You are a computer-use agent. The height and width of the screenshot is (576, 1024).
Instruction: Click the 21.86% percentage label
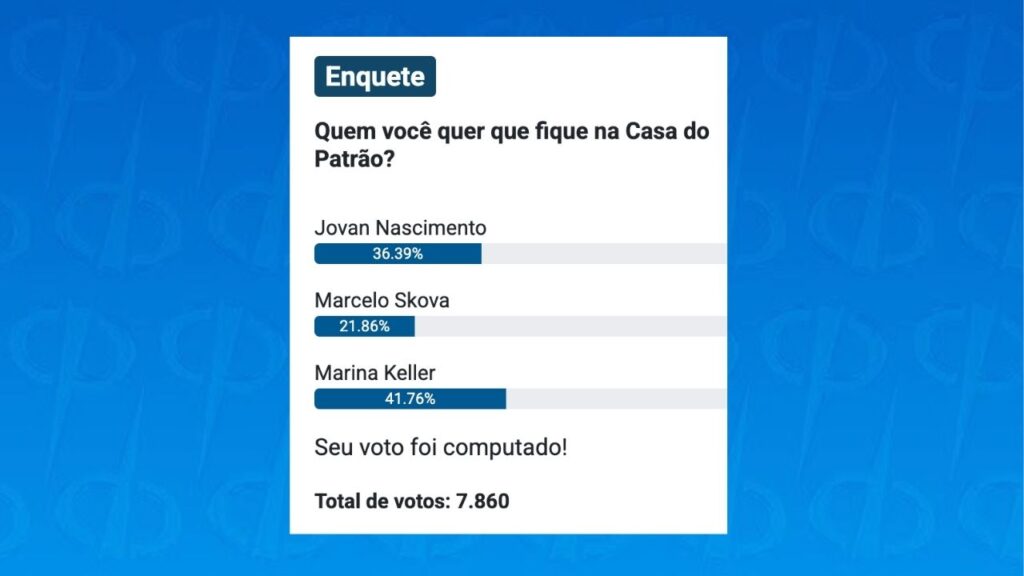tap(364, 326)
